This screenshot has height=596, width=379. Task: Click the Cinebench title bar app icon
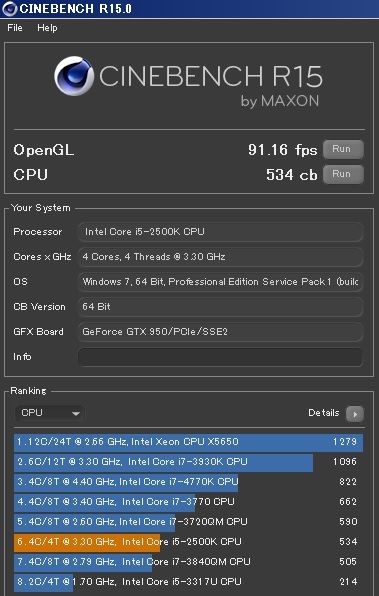(10, 9)
